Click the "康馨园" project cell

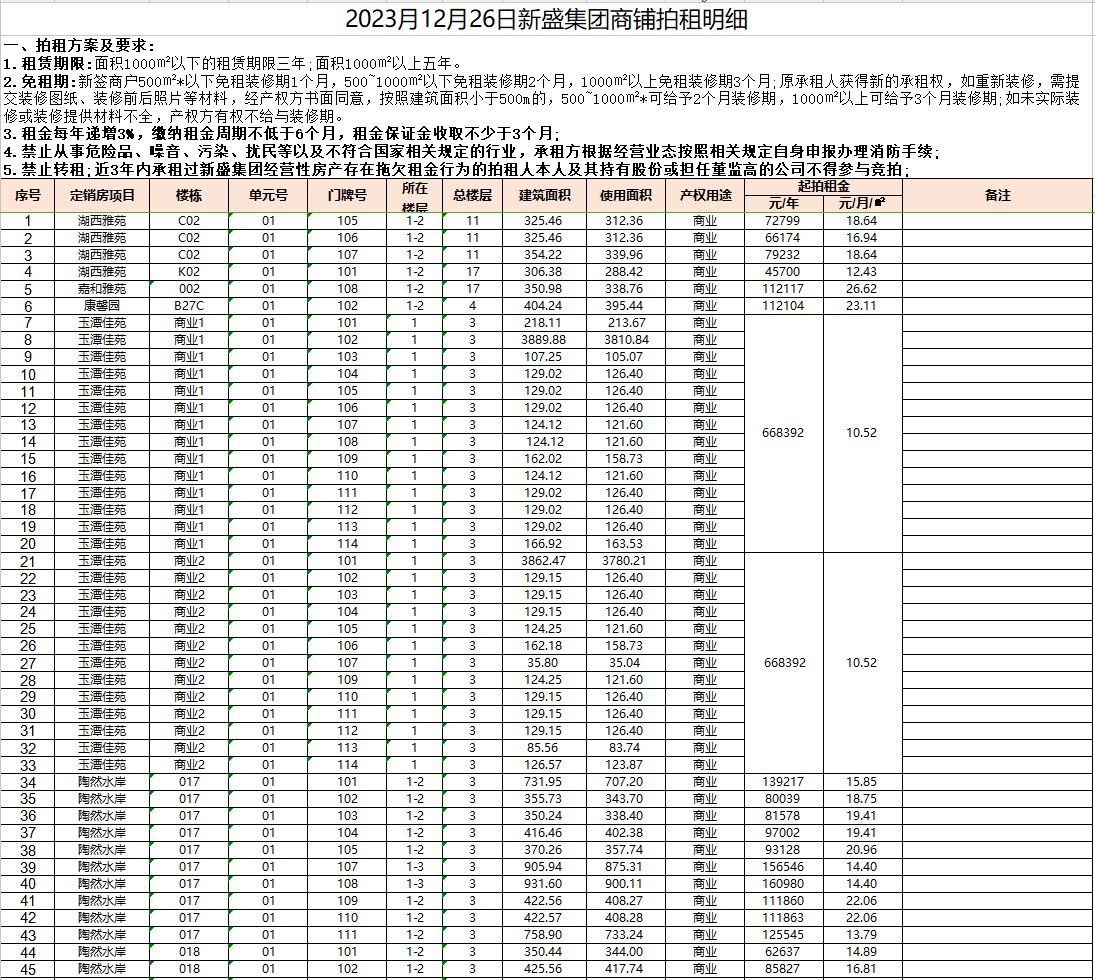102,306
